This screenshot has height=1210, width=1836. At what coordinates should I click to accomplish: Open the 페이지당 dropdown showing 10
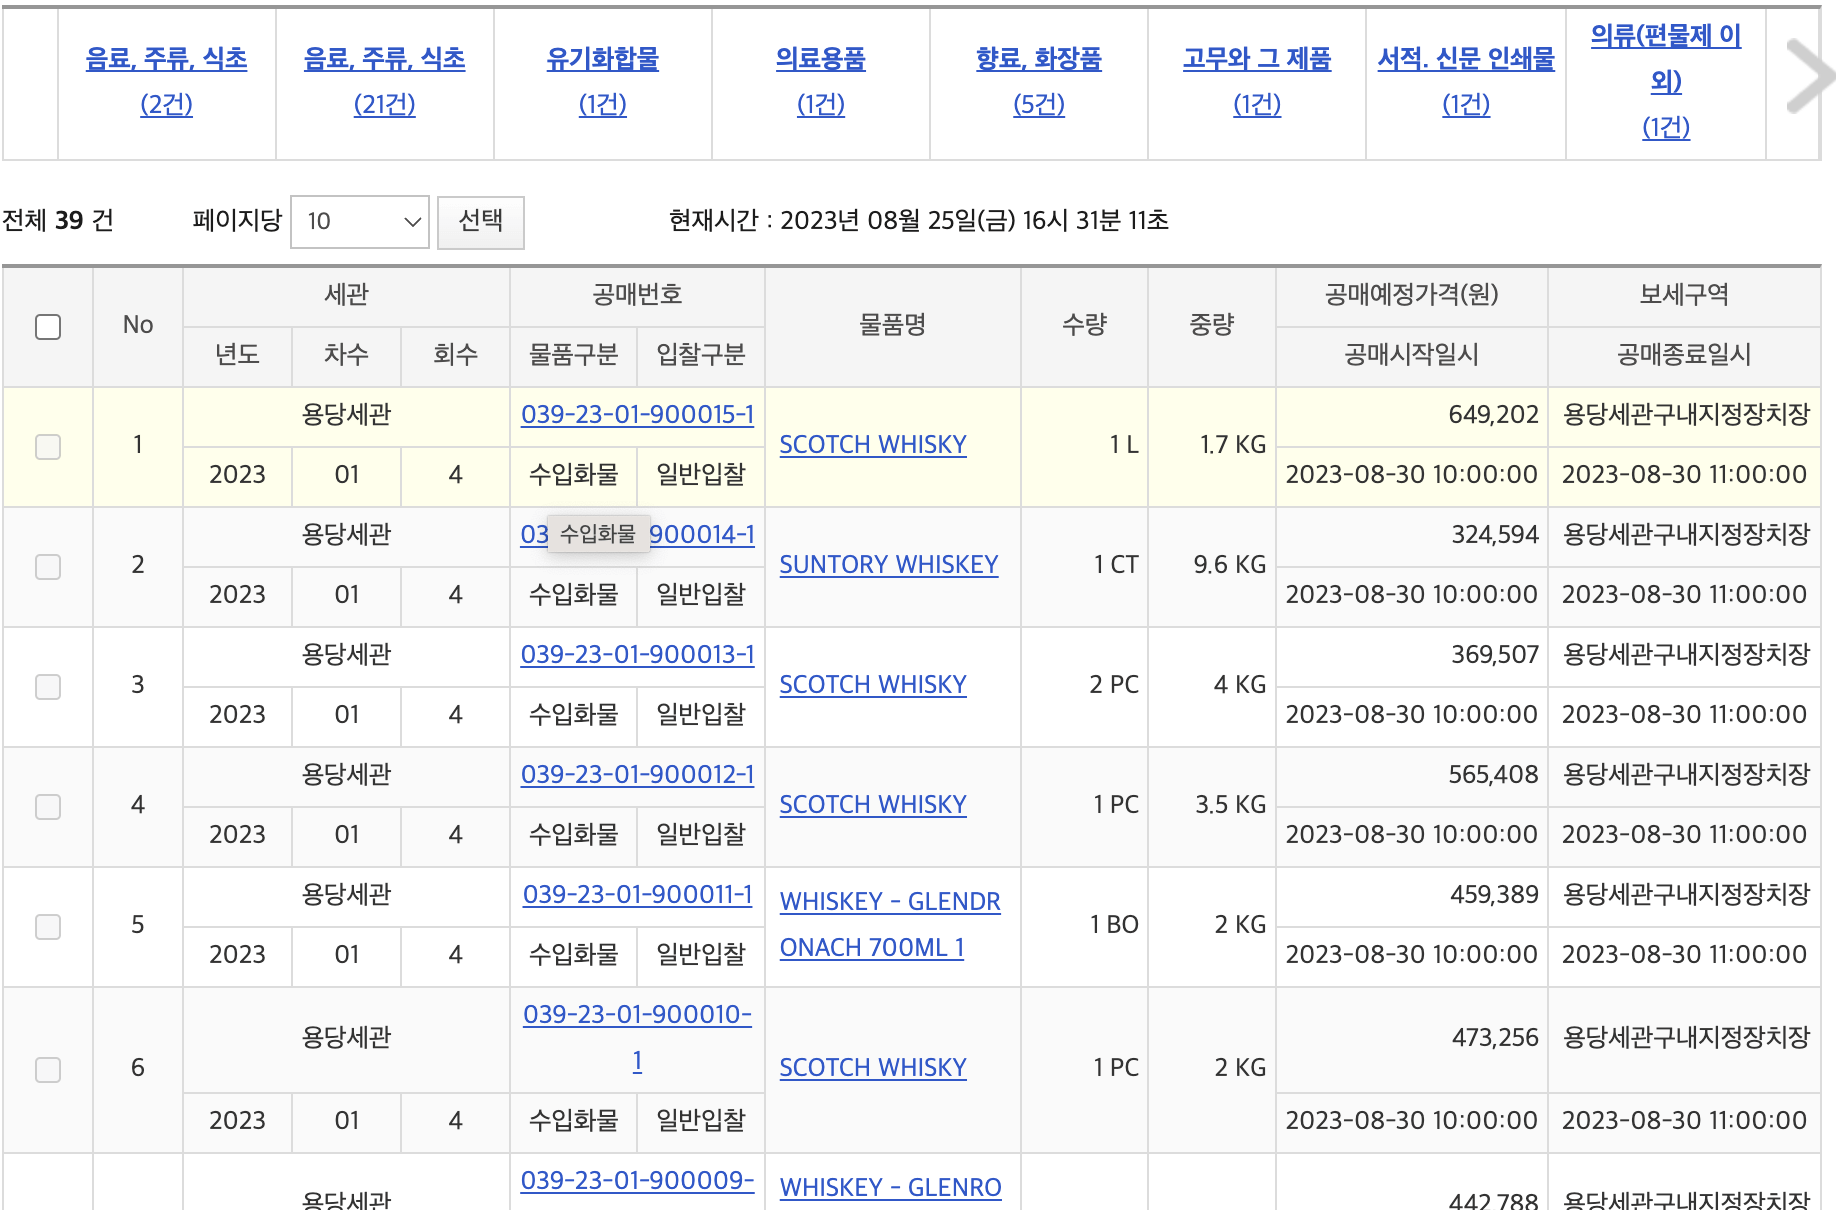click(x=360, y=221)
